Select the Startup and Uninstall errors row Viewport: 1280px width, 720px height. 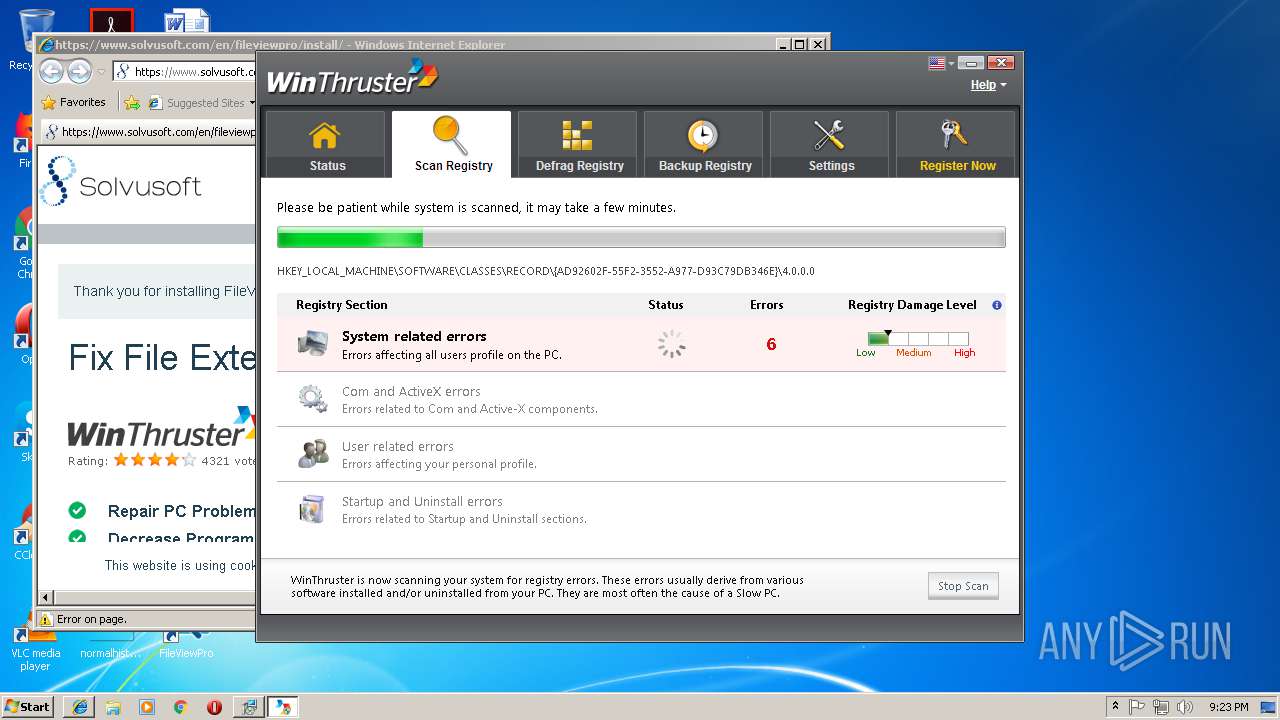641,509
